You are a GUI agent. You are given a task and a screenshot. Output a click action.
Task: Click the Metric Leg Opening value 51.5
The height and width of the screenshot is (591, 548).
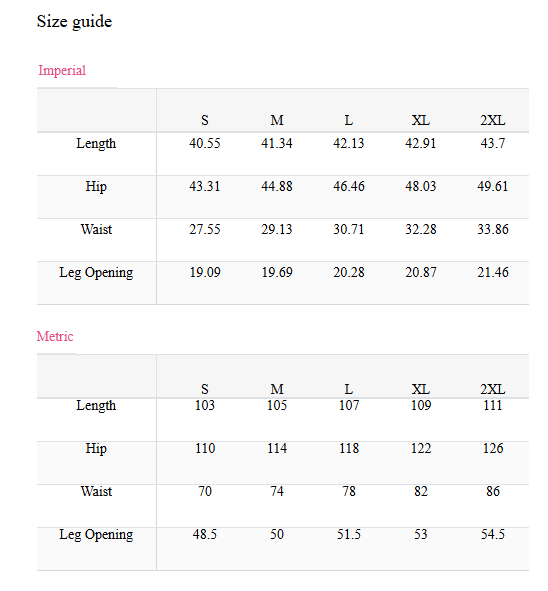(349, 534)
